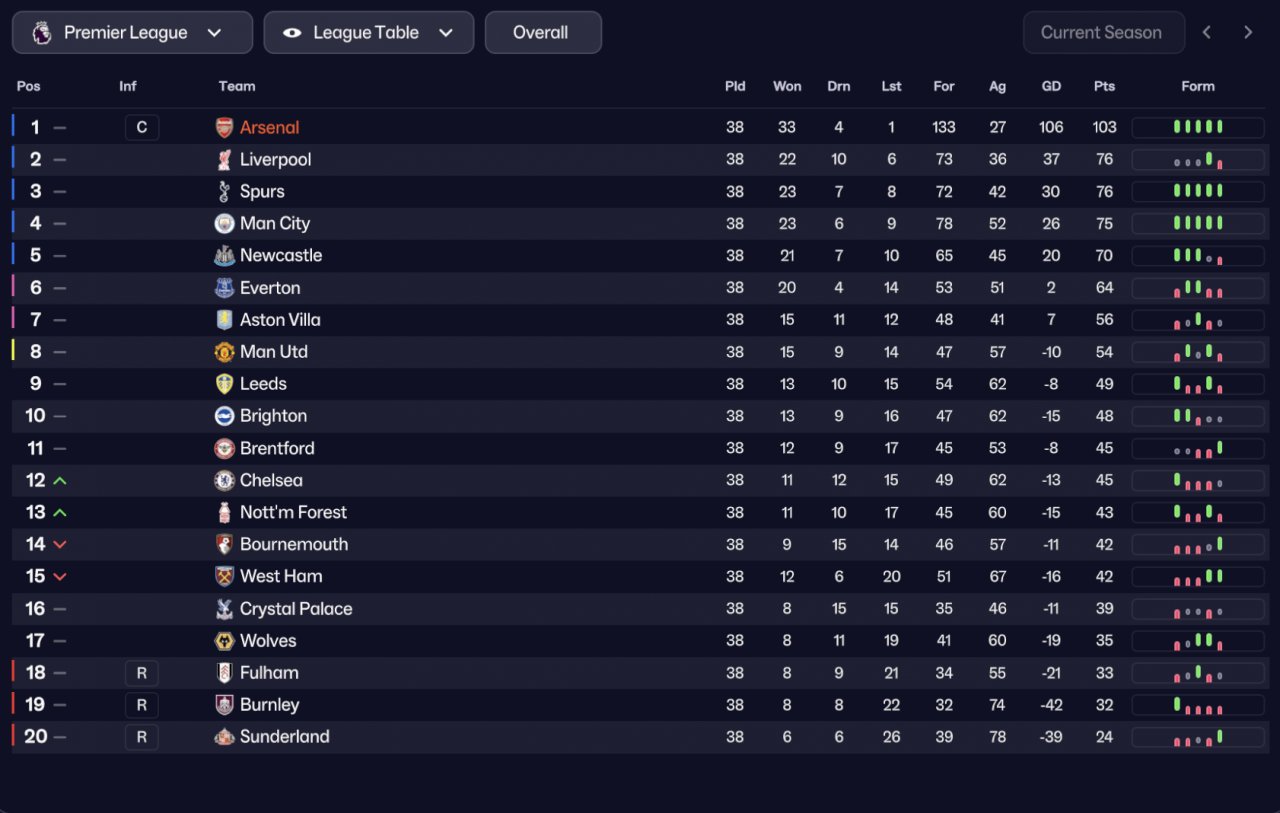The height and width of the screenshot is (813, 1280).
Task: Go to the next season arrow
Action: tap(1248, 33)
